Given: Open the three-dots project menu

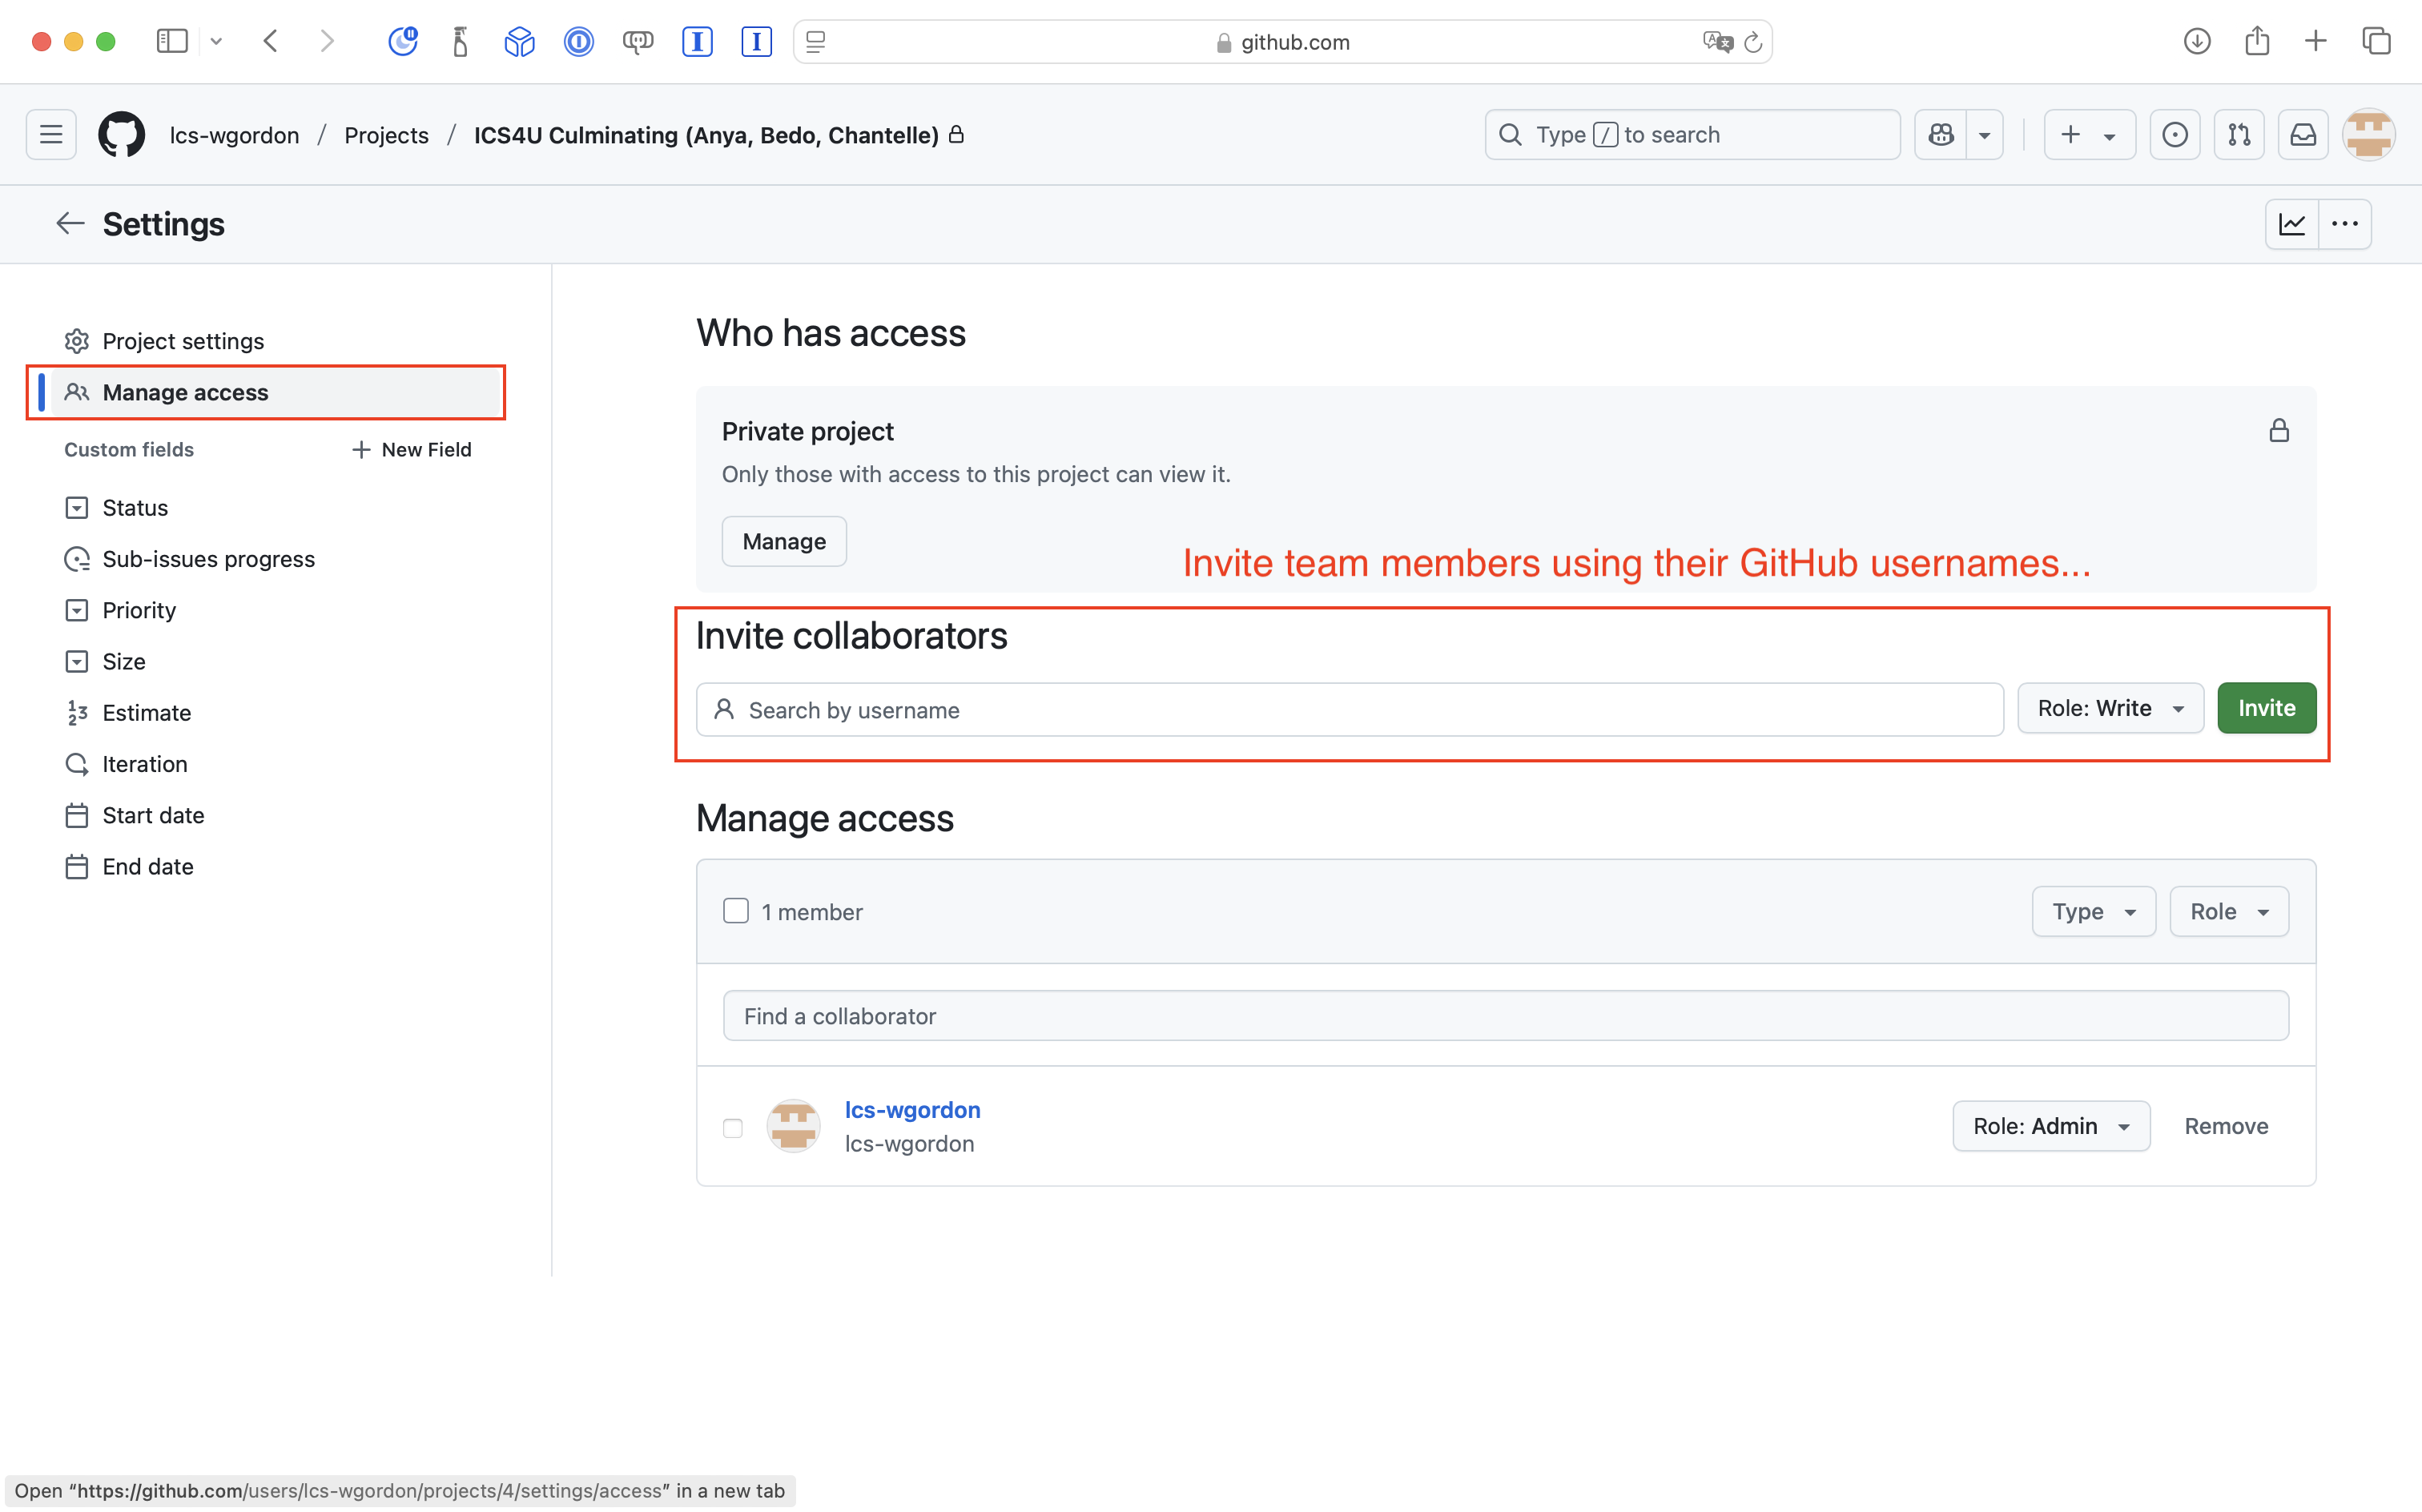Looking at the screenshot, I should pos(2345,224).
